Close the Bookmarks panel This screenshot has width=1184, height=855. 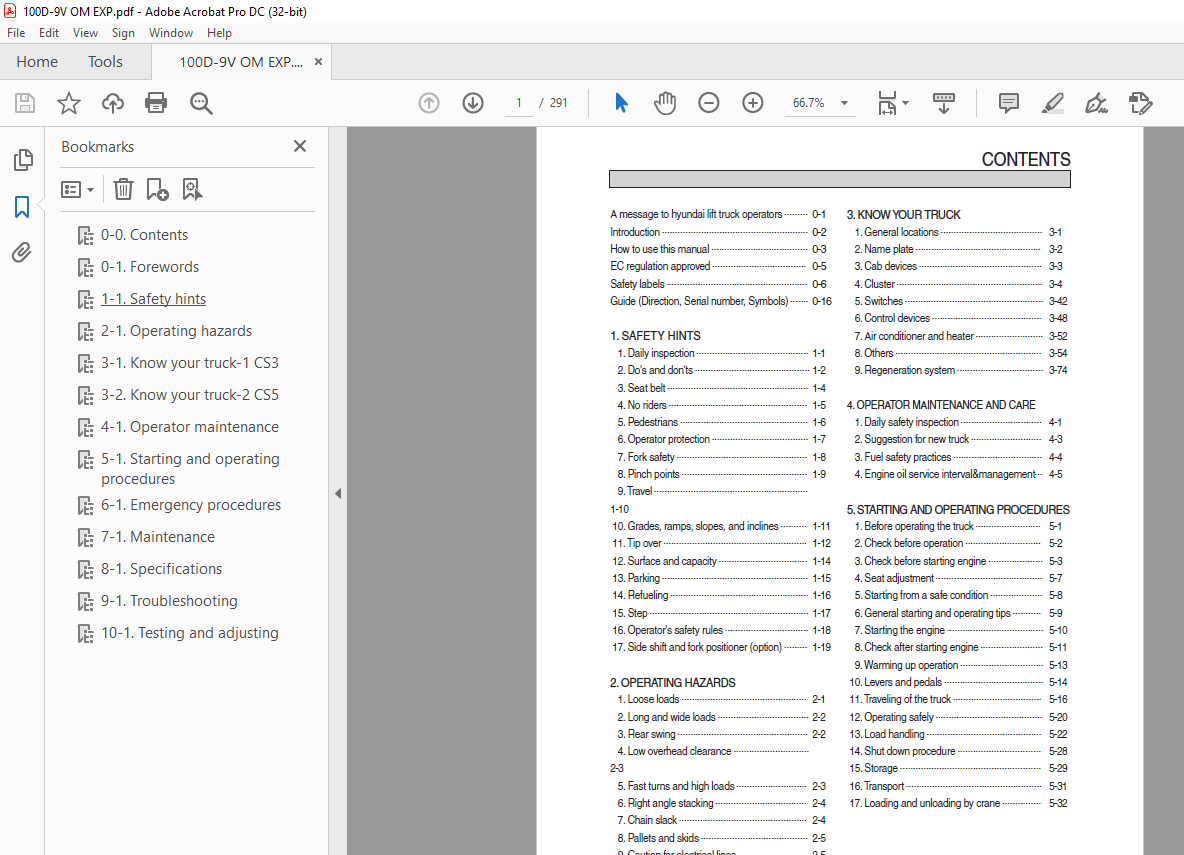[x=300, y=146]
